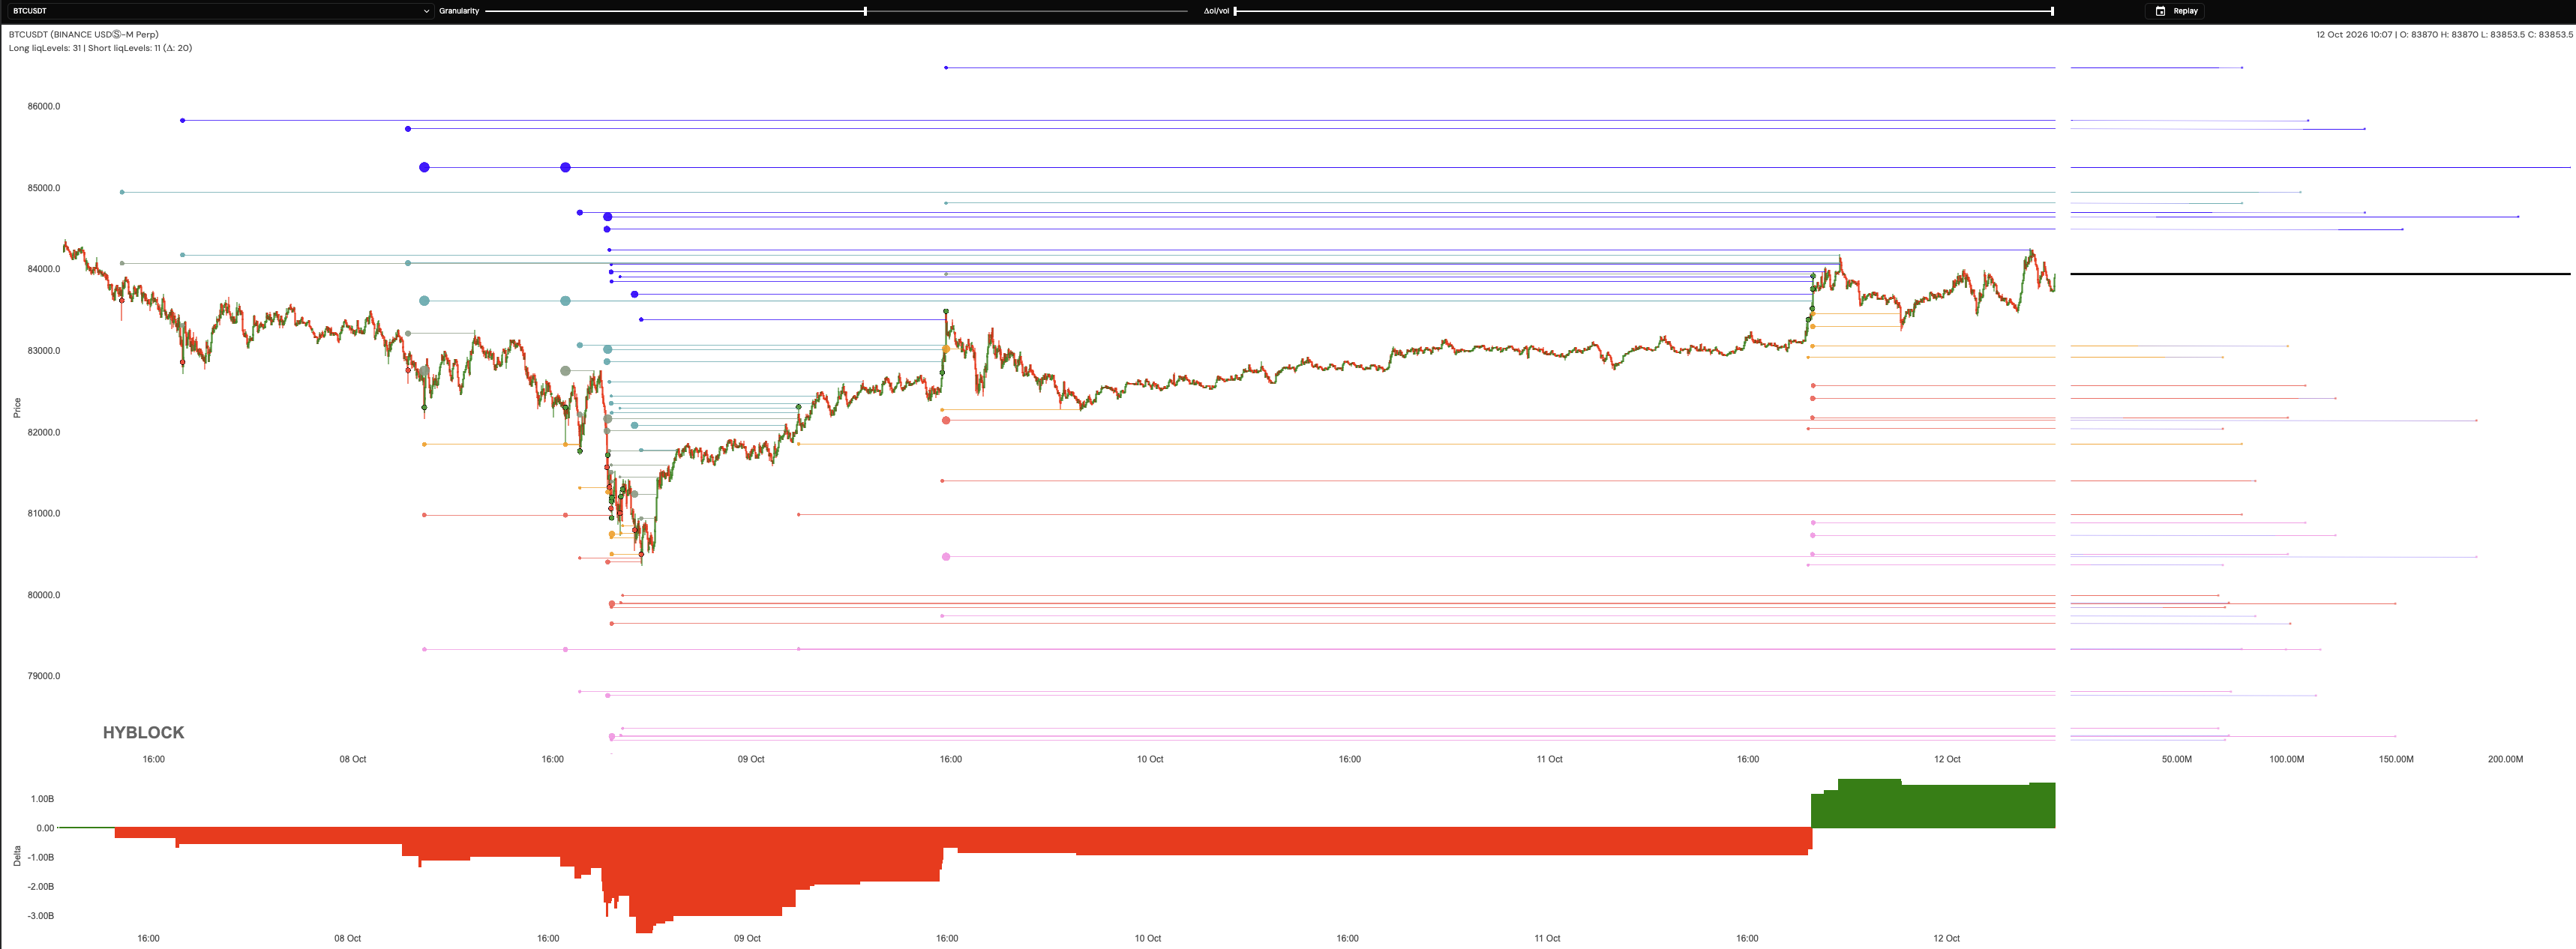Click the 100.00M volume axis label
Viewport: 2576px width, 949px height.
tap(2286, 759)
